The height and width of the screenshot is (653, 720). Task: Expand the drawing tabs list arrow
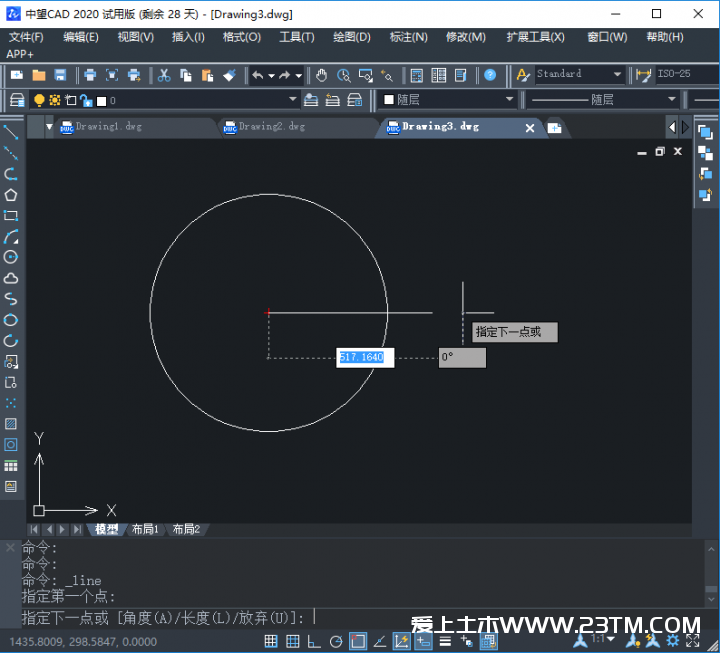tap(49, 127)
